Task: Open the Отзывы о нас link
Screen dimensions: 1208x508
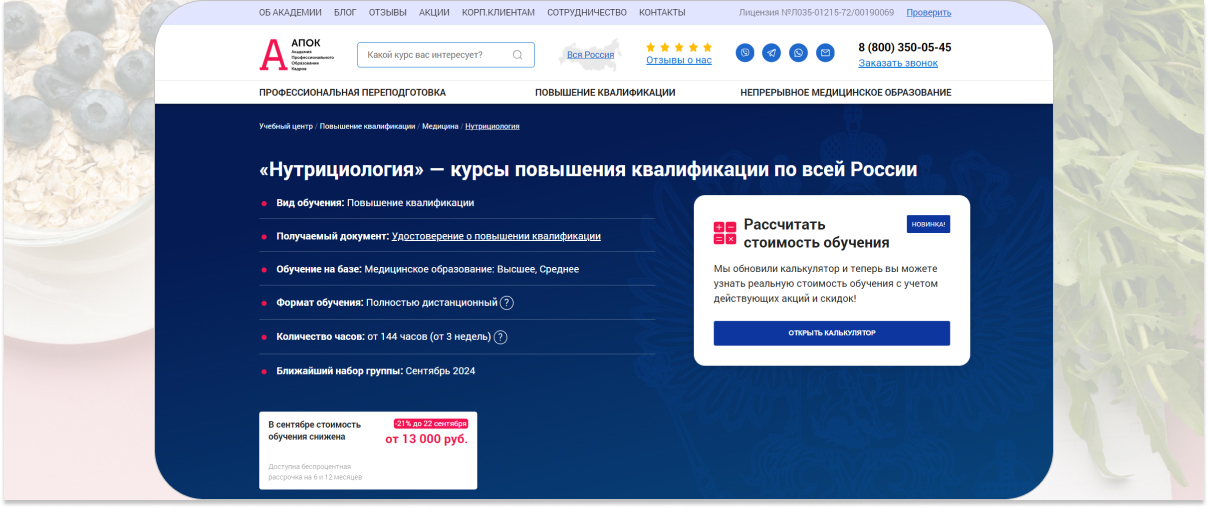Action: [679, 60]
